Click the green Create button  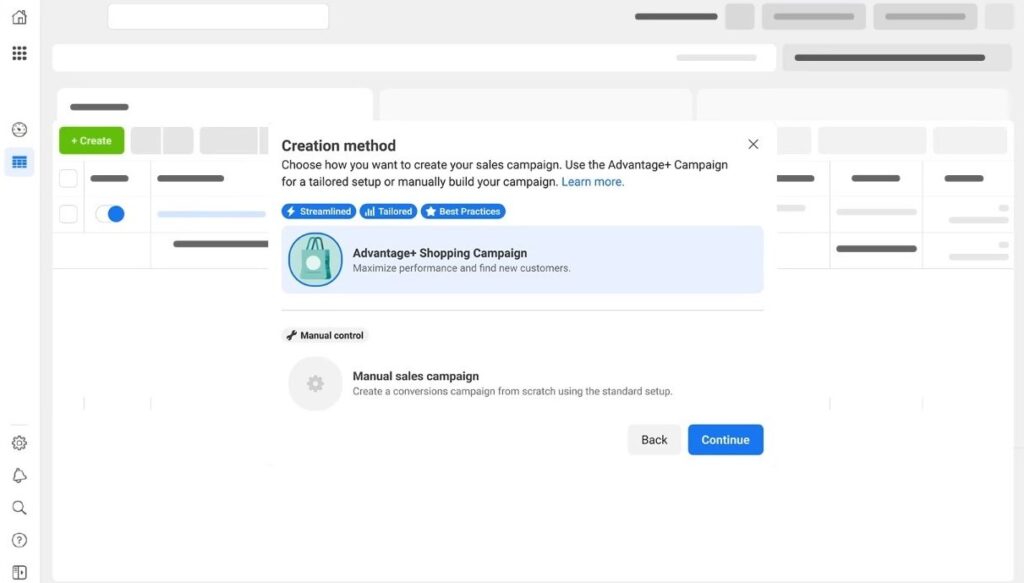(x=91, y=140)
